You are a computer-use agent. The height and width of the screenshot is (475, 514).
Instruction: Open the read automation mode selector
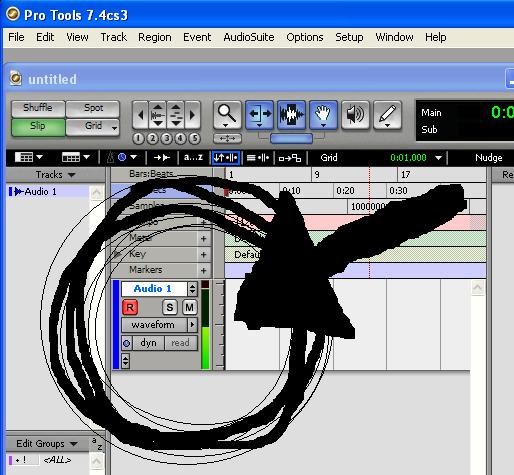point(180,343)
